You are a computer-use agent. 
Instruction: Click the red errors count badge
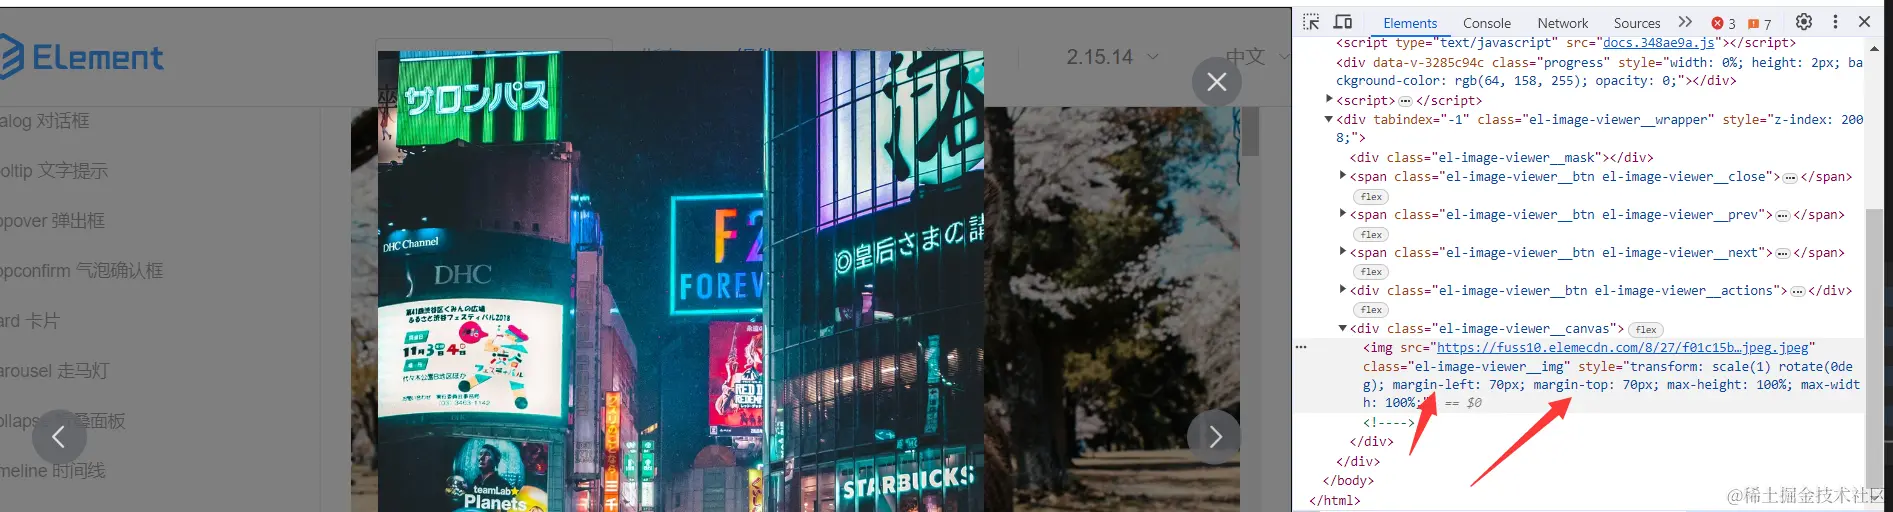coord(1723,23)
